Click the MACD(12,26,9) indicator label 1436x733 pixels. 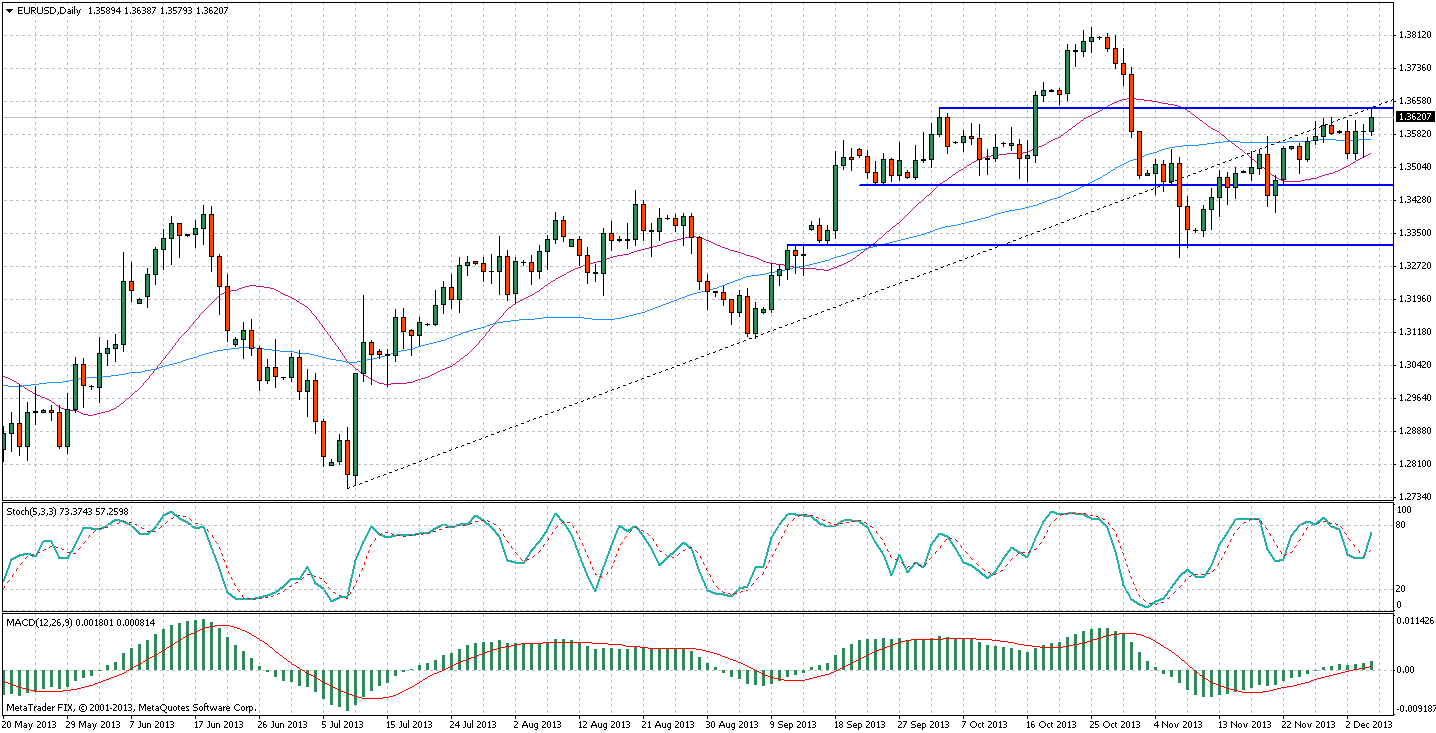[36, 623]
